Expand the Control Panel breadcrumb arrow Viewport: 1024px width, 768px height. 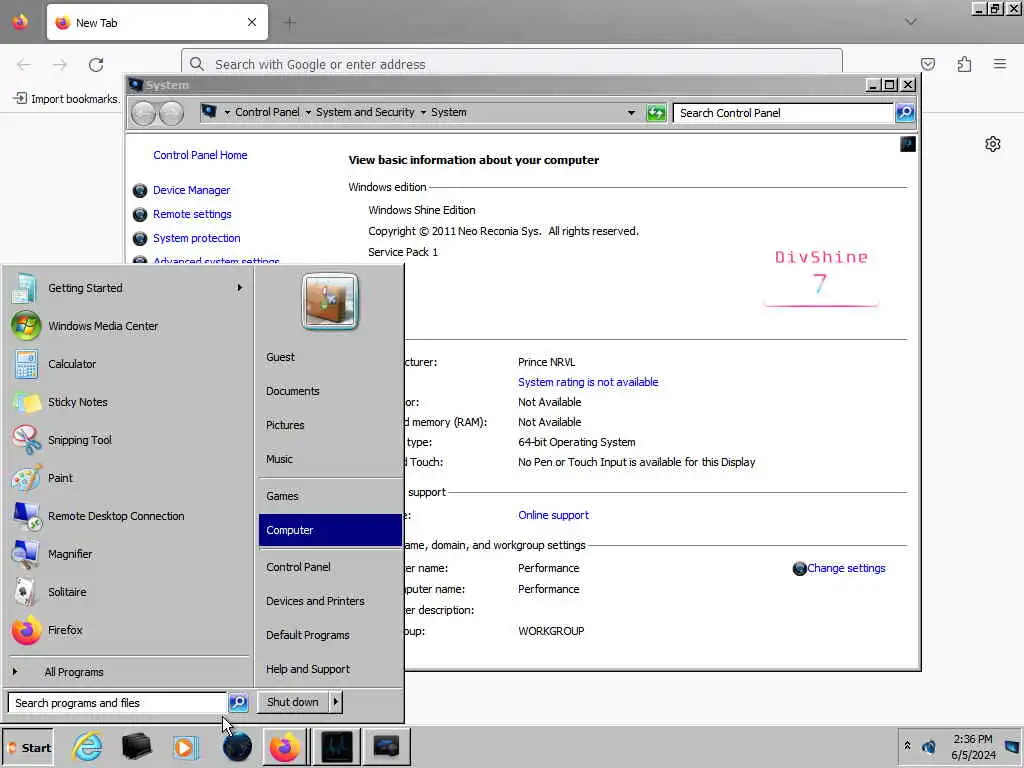pyautogui.click(x=308, y=112)
